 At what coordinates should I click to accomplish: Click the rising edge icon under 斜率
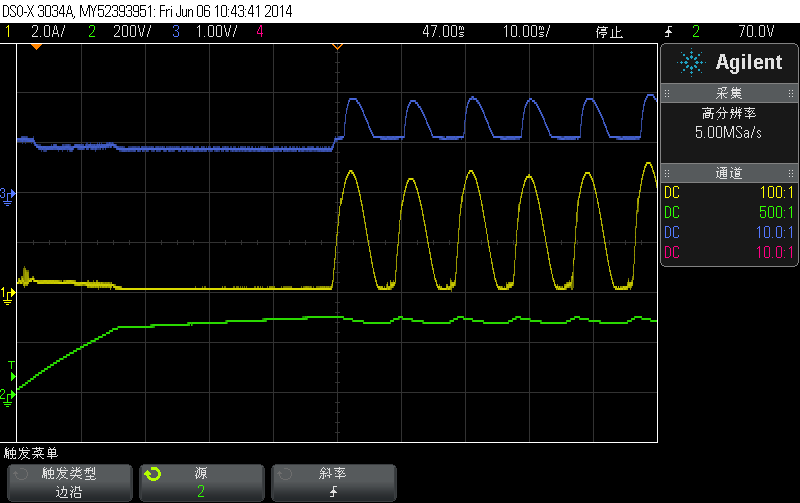pyautogui.click(x=334, y=491)
